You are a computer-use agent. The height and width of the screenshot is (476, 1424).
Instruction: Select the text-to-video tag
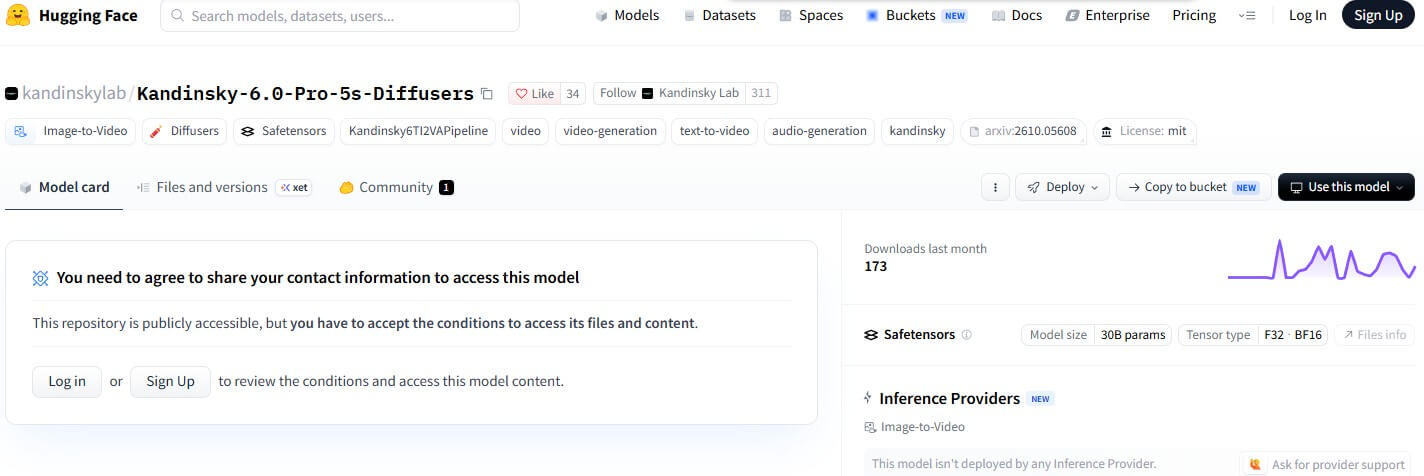[x=714, y=131]
